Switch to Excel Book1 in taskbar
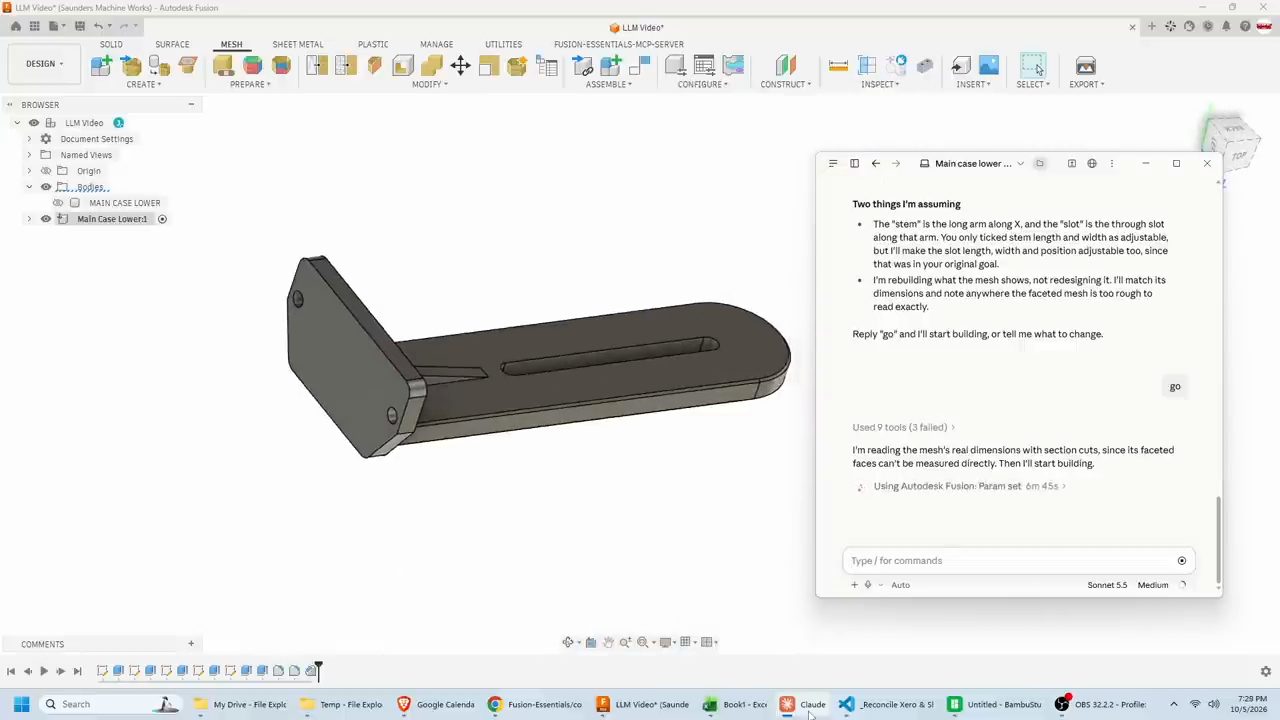 point(735,704)
